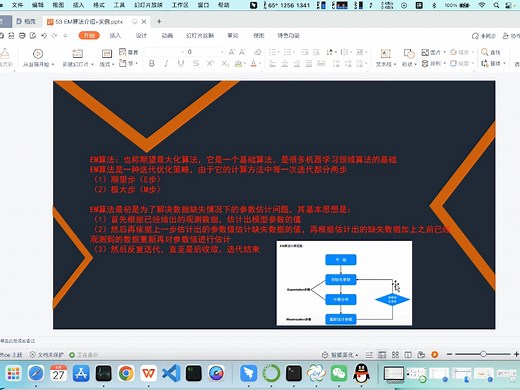This screenshot has width=520, height=390.
Task: Select the EM flowchart image on slide
Action: (344, 283)
